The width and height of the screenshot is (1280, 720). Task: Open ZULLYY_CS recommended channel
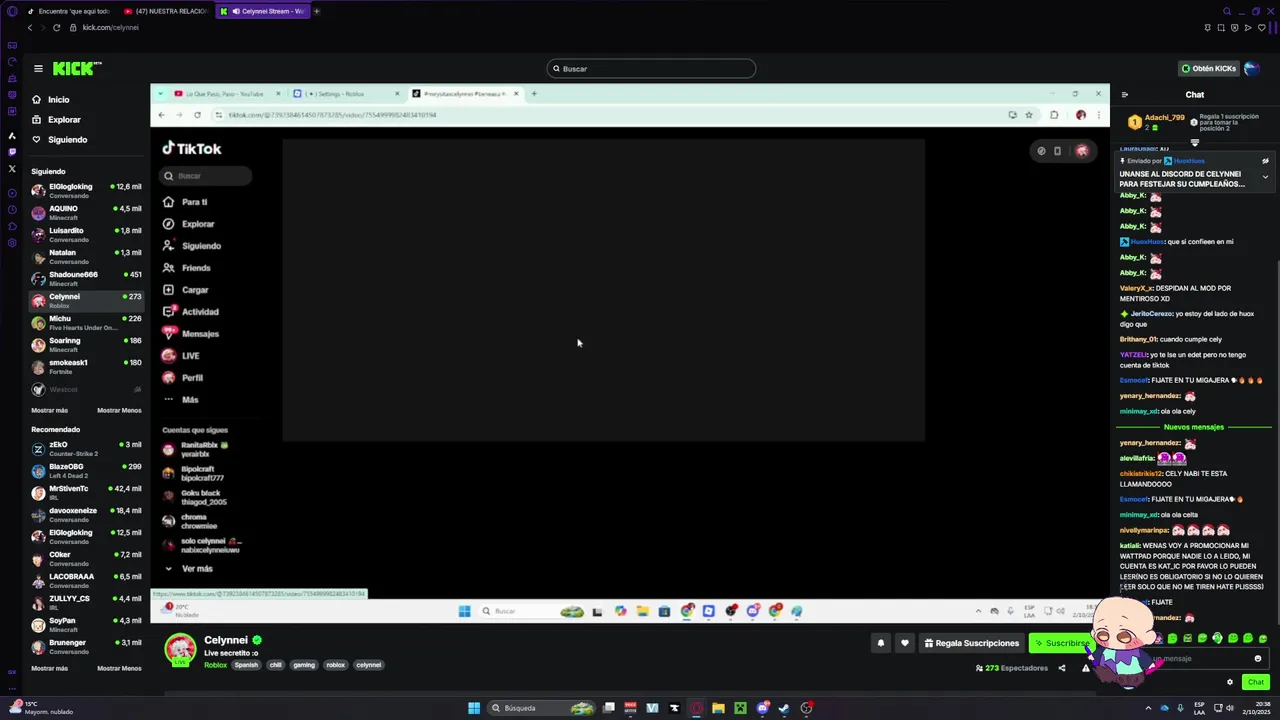86,602
